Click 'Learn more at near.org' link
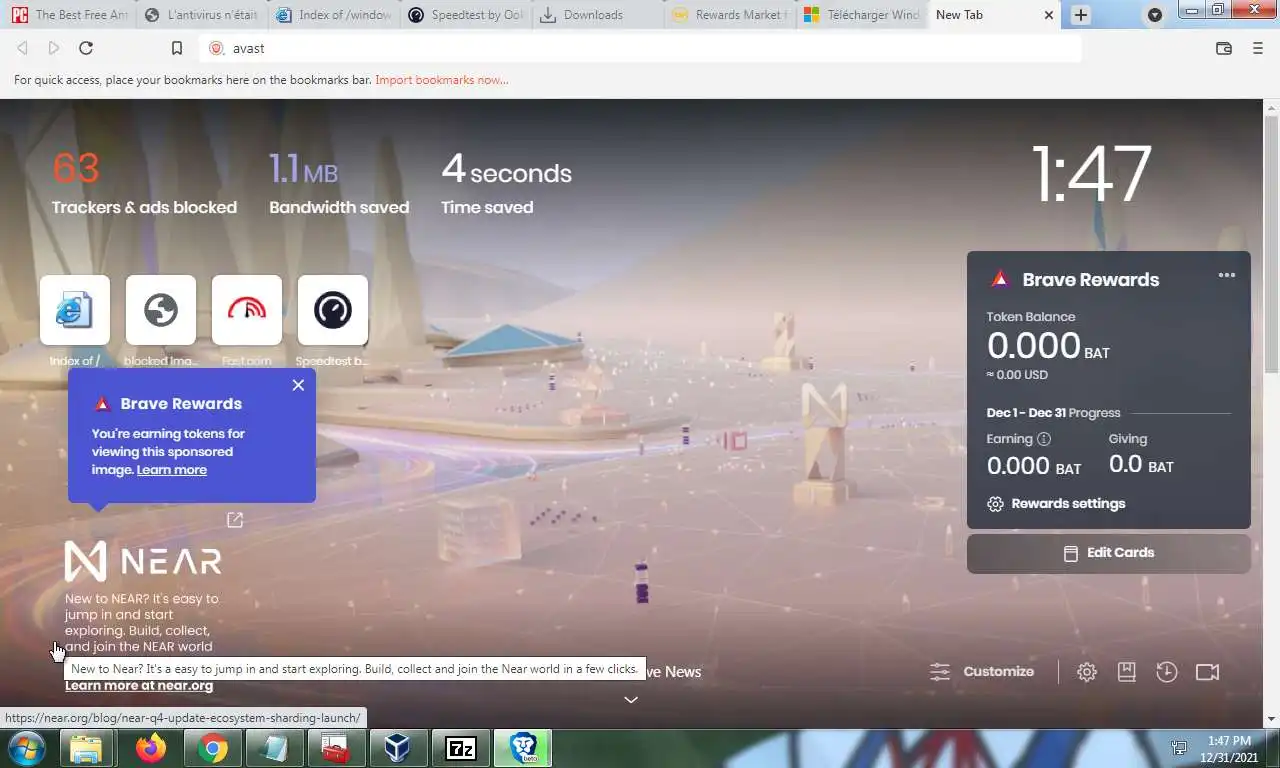 tap(139, 685)
